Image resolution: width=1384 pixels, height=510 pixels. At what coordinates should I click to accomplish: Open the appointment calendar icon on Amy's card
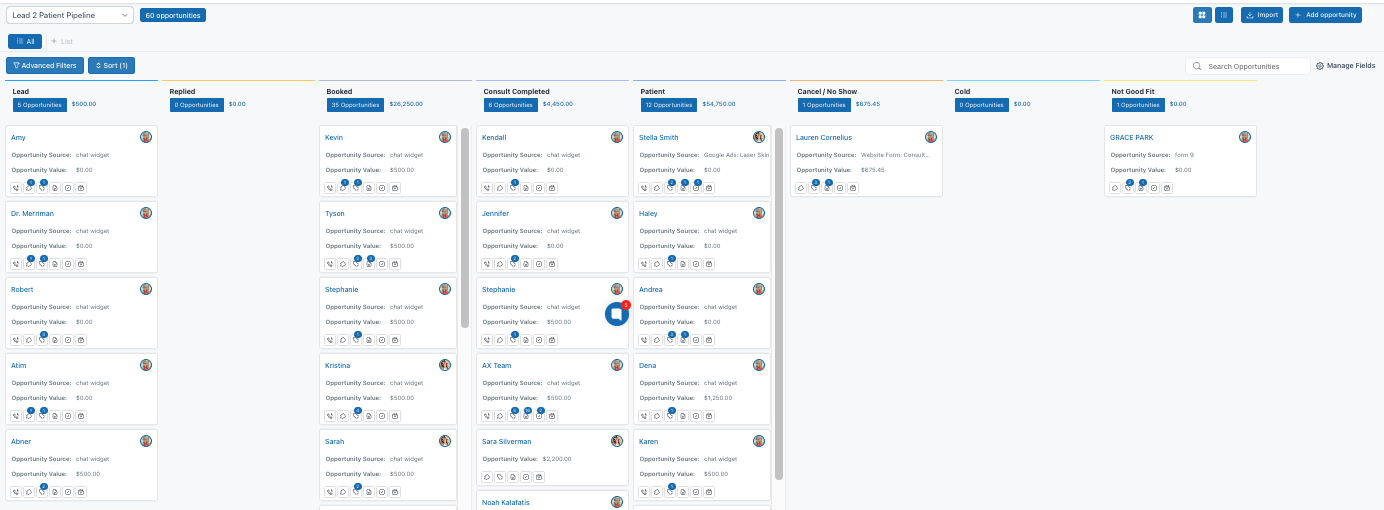(81, 188)
